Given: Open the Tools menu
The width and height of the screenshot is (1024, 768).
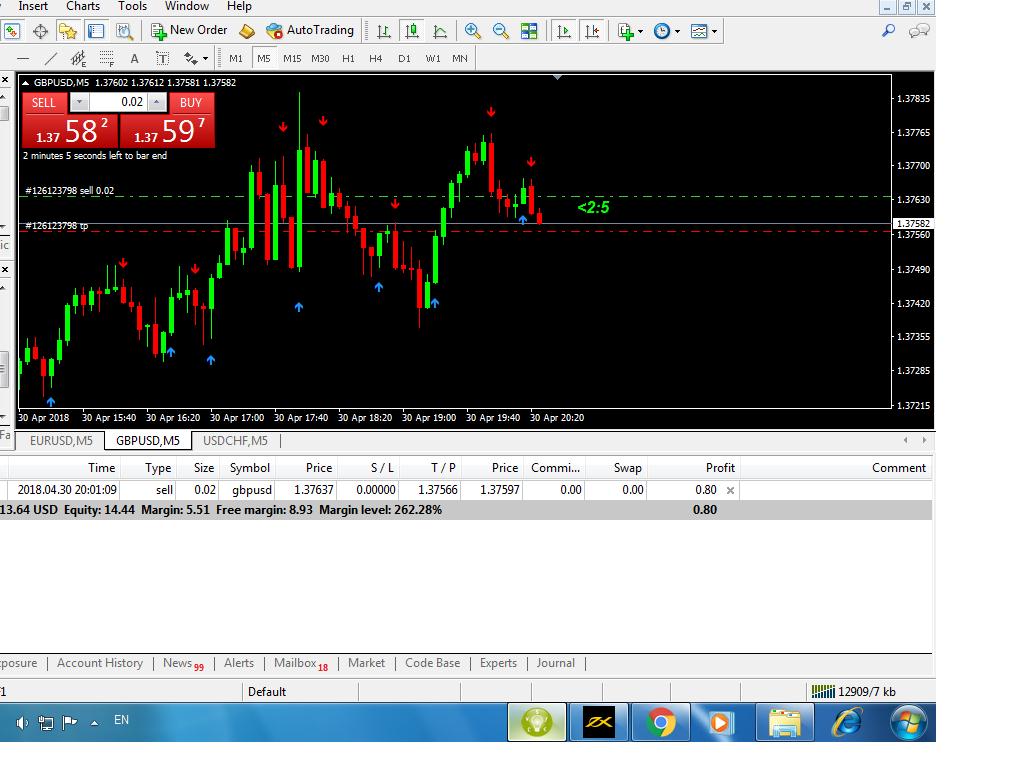Looking at the screenshot, I should coord(133,7).
